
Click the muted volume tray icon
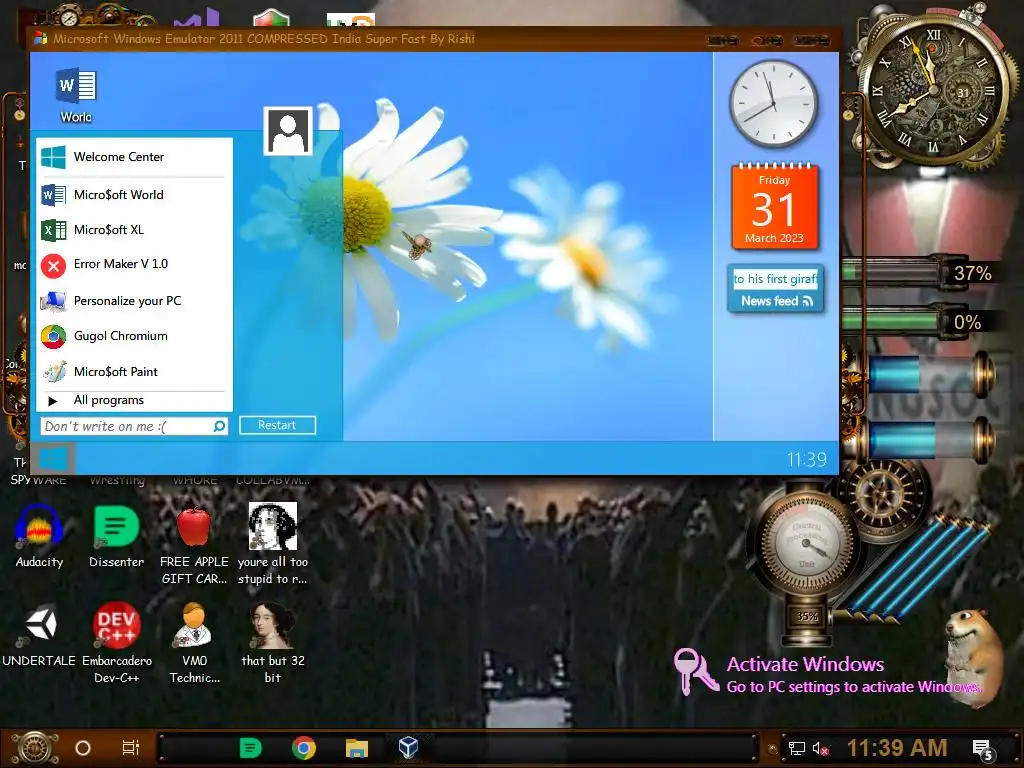[x=821, y=748]
